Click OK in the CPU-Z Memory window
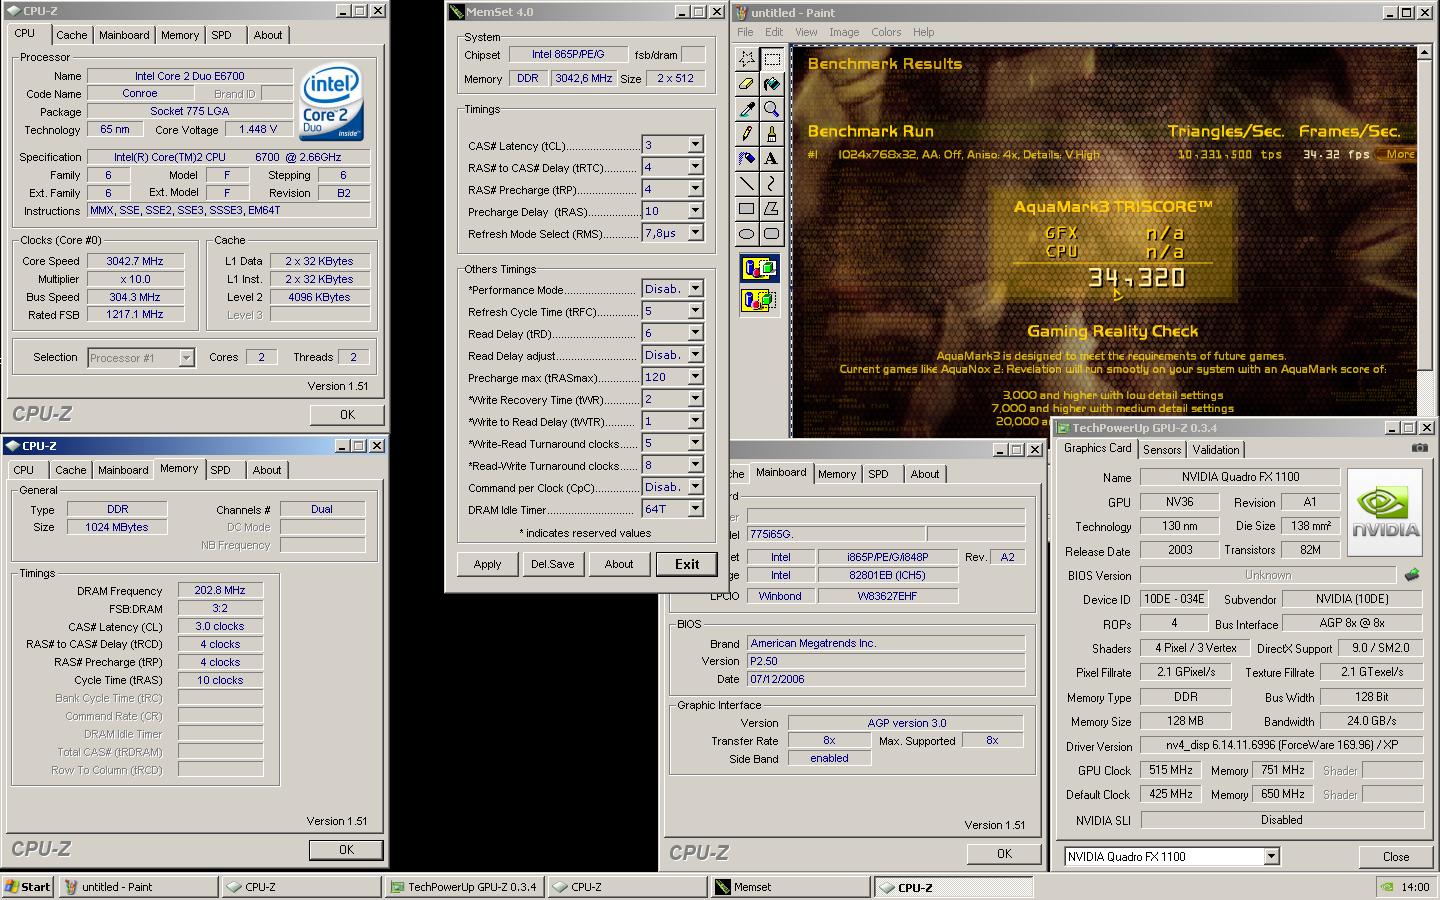 pos(346,849)
